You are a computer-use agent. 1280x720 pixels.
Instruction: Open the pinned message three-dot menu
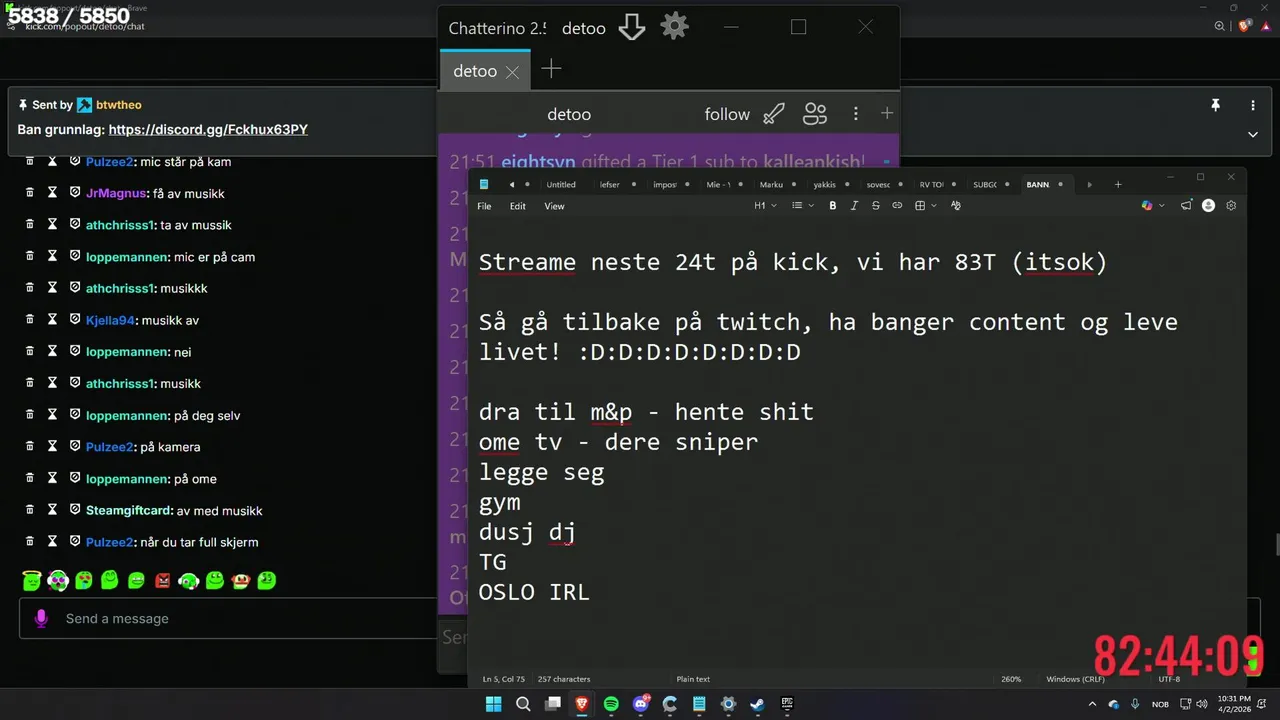point(1253,105)
